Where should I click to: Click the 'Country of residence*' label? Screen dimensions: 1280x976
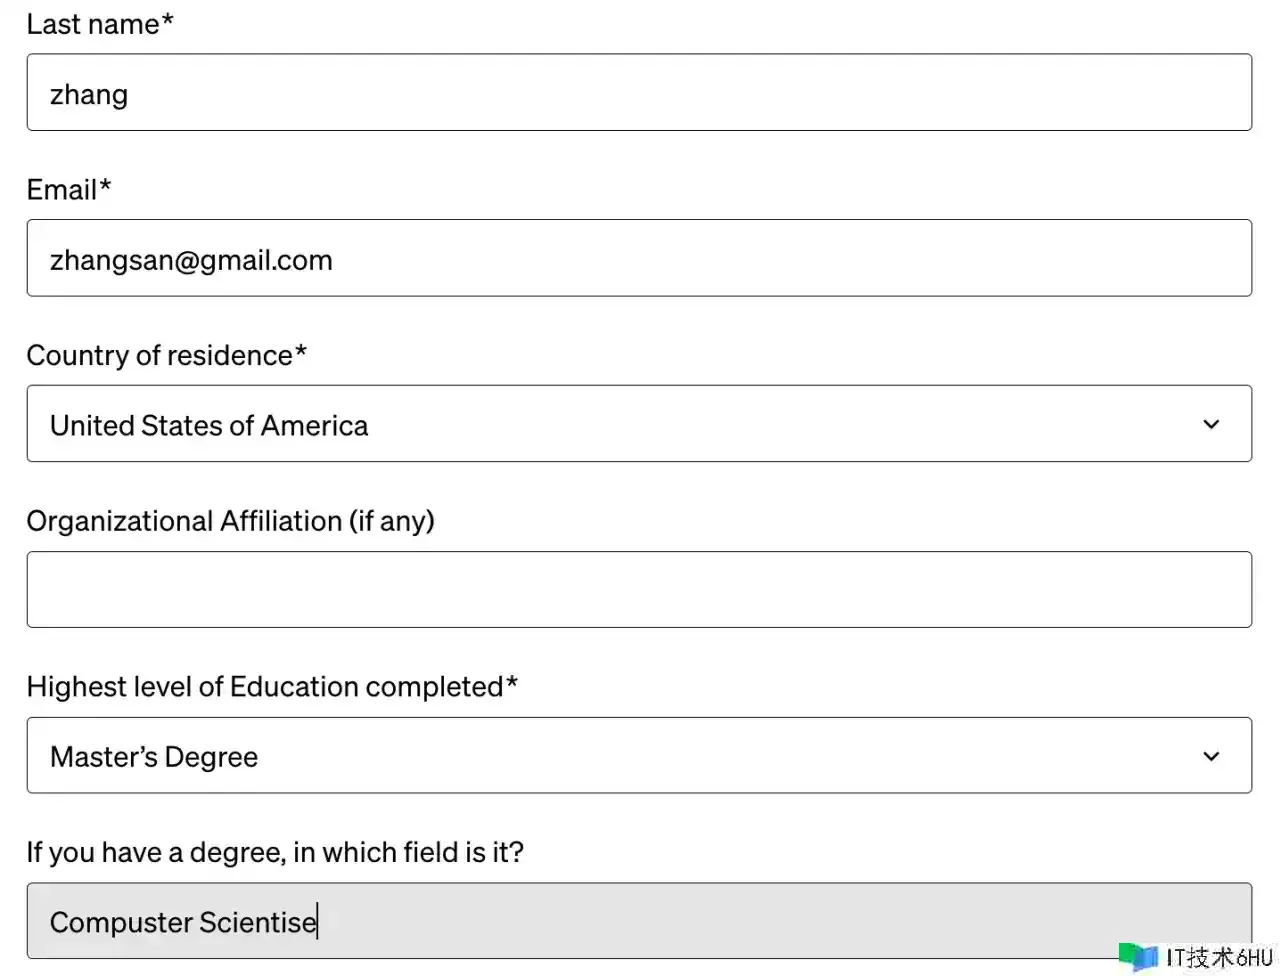(x=166, y=355)
